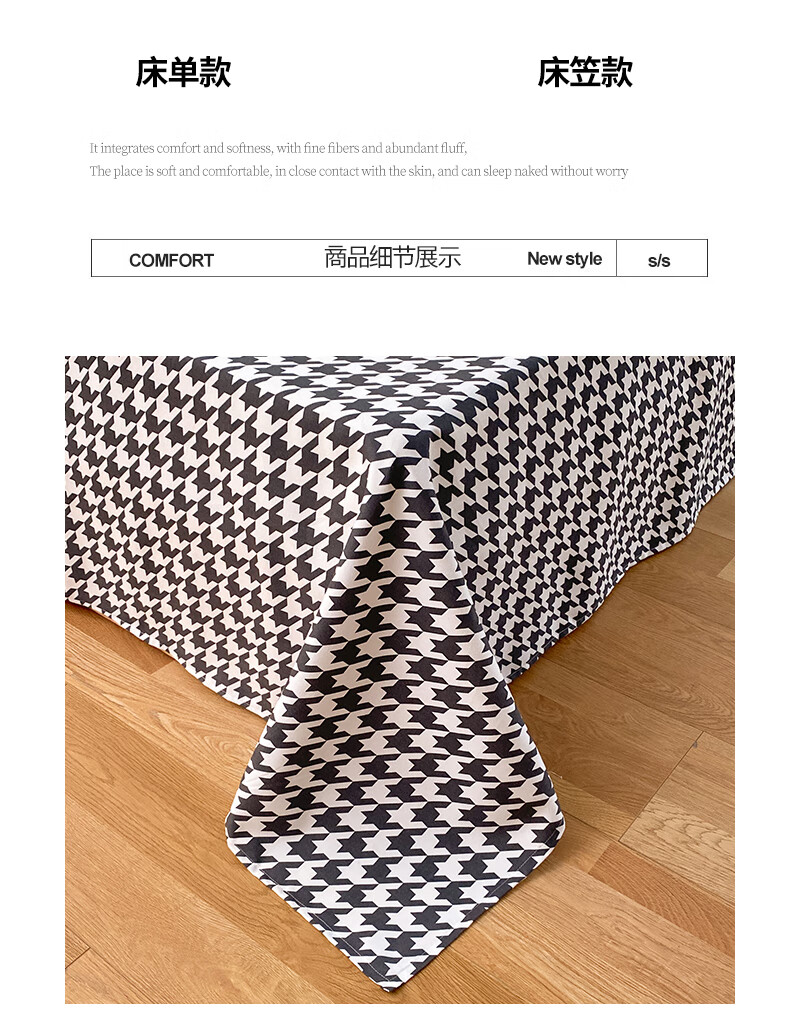Click the s/s box in banner
Image resolution: width=790 pixels, height=1022 pixels.
click(662, 258)
